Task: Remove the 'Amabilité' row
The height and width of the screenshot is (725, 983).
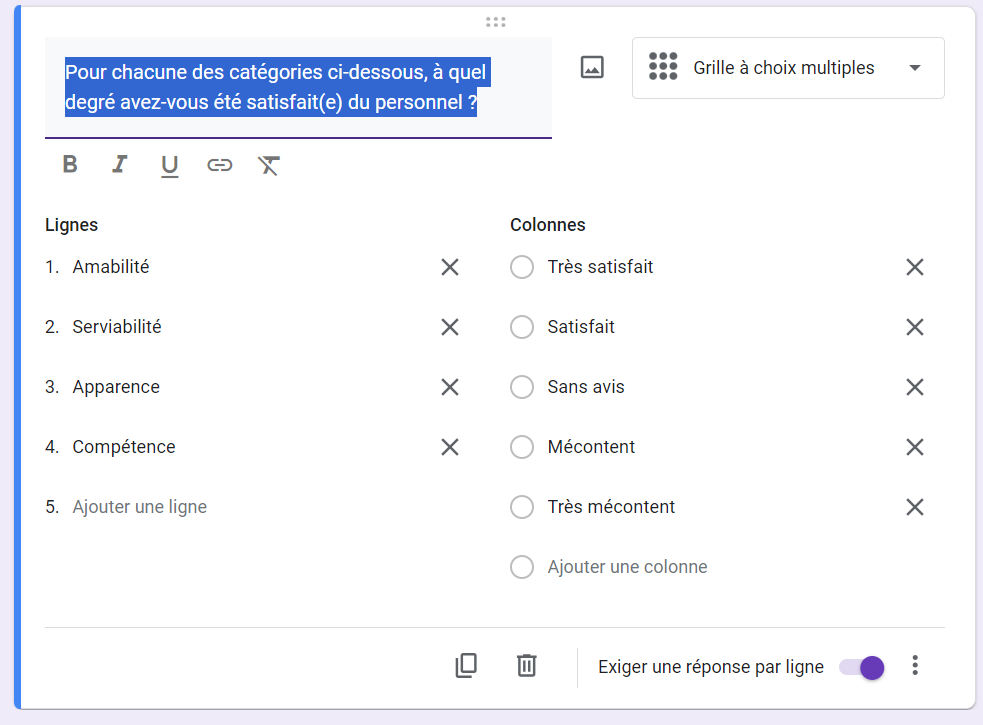Action: point(450,267)
